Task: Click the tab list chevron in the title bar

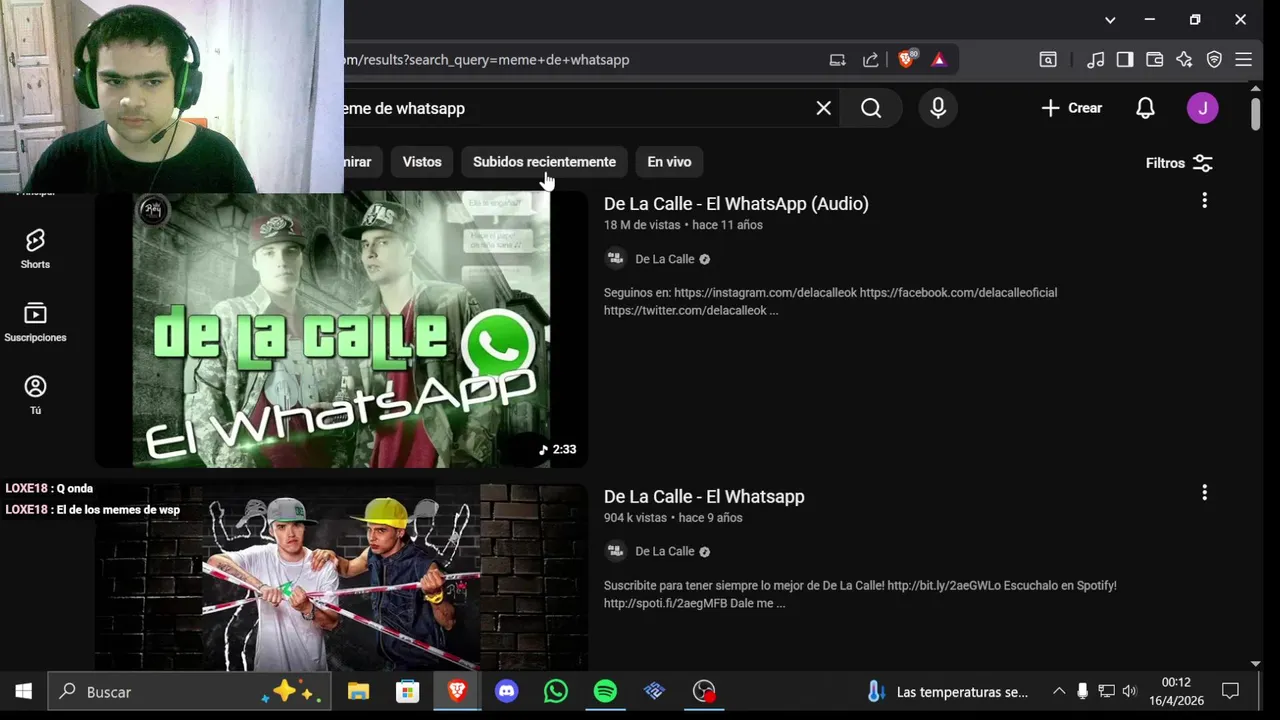Action: [x=1110, y=20]
